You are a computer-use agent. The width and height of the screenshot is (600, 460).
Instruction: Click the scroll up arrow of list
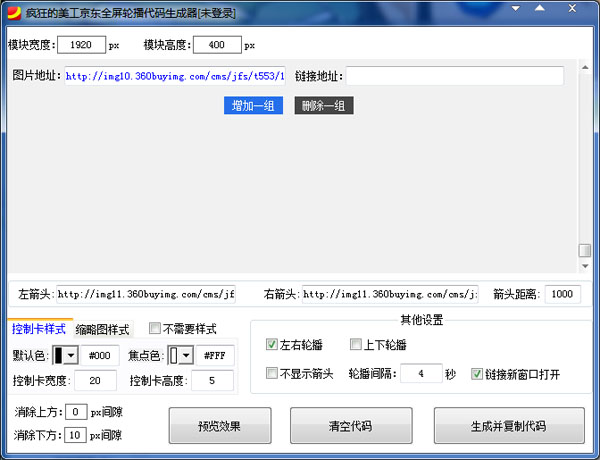[x=585, y=67]
